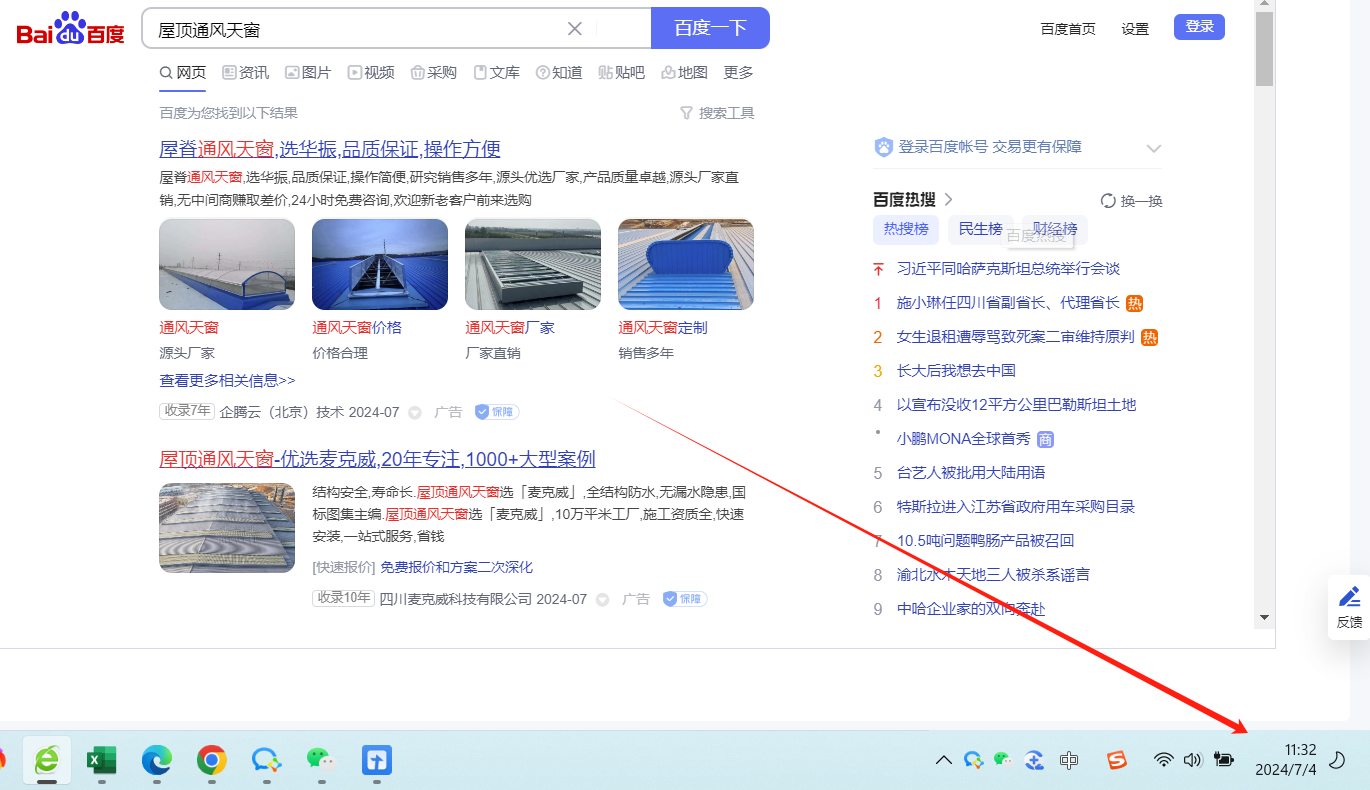Open the clock showing 11:32 2024/7/4
This screenshot has height=790, width=1370.
coord(1285,760)
